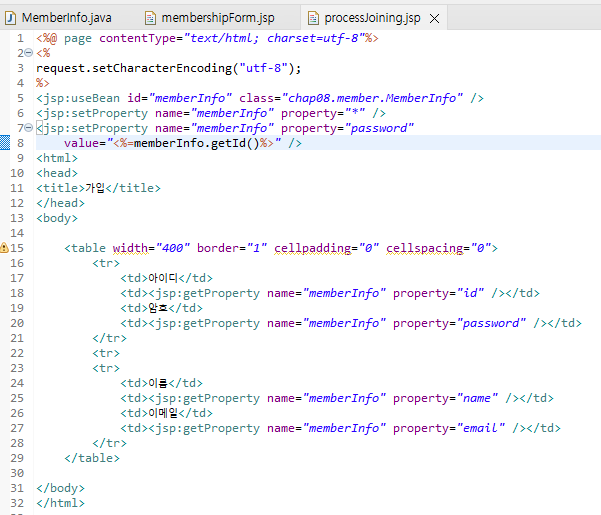Click the border="1" attribute on line 15

tap(232, 248)
